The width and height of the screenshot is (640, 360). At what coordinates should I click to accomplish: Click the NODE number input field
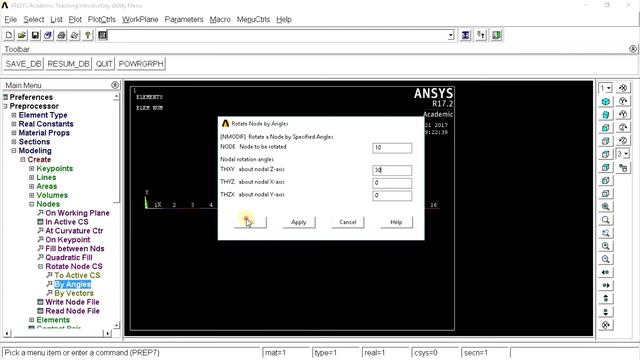point(392,148)
